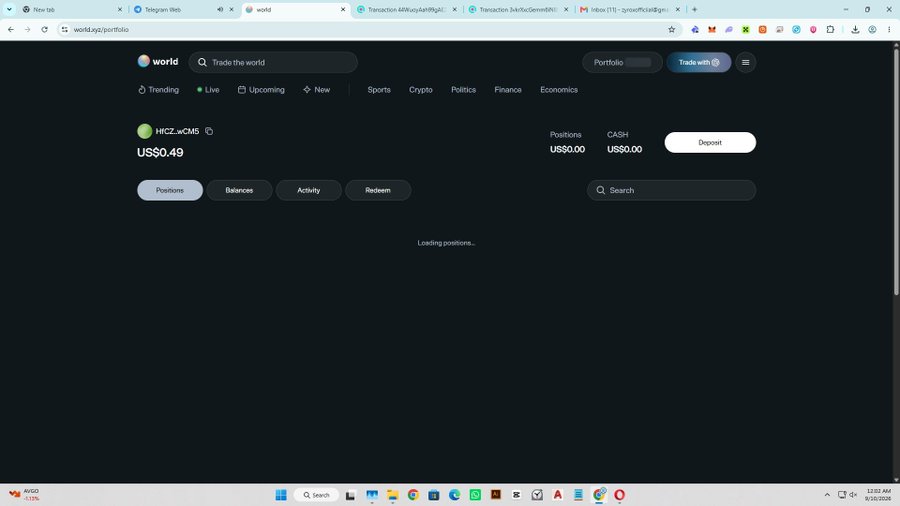900x506 pixels.
Task: Reload the page
Action: tap(44, 29)
